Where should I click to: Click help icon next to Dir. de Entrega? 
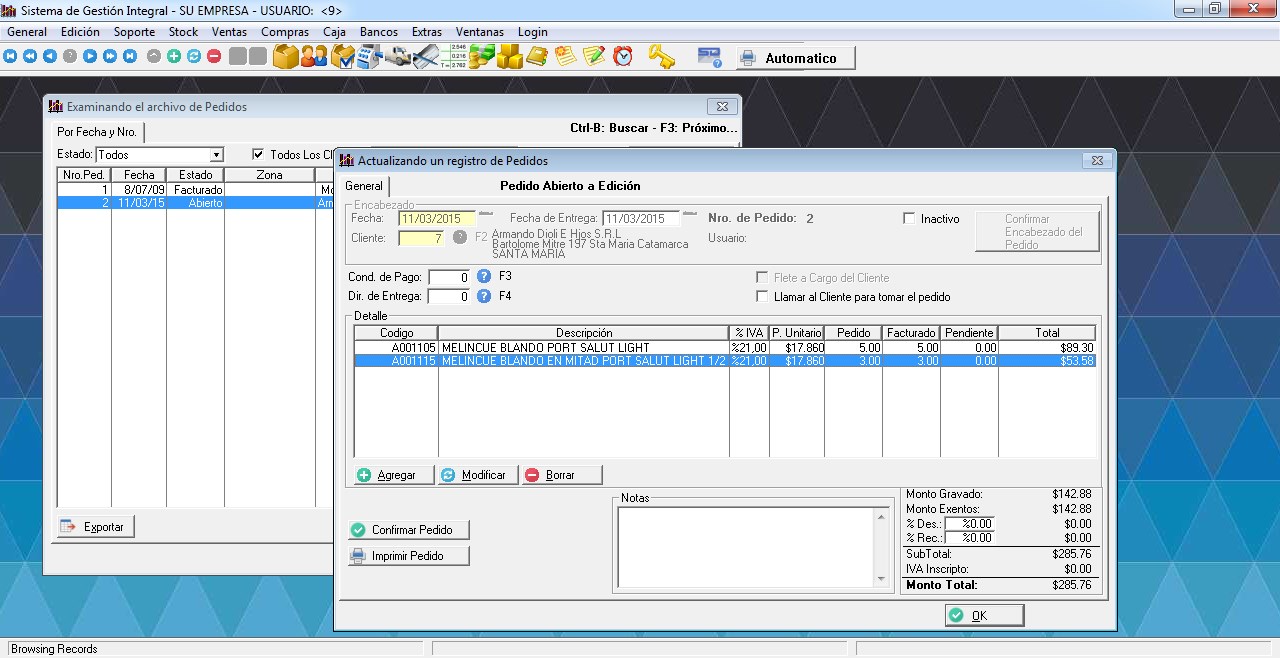click(484, 296)
